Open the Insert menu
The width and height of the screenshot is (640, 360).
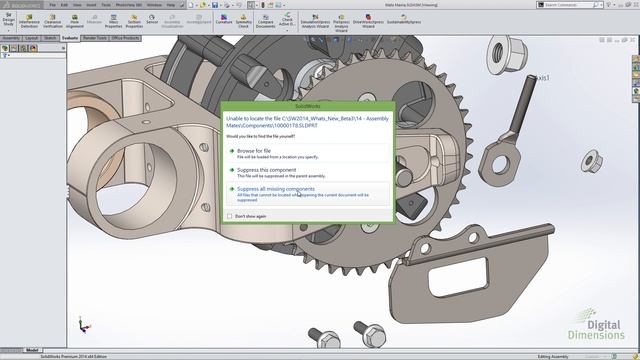[x=91, y=5]
